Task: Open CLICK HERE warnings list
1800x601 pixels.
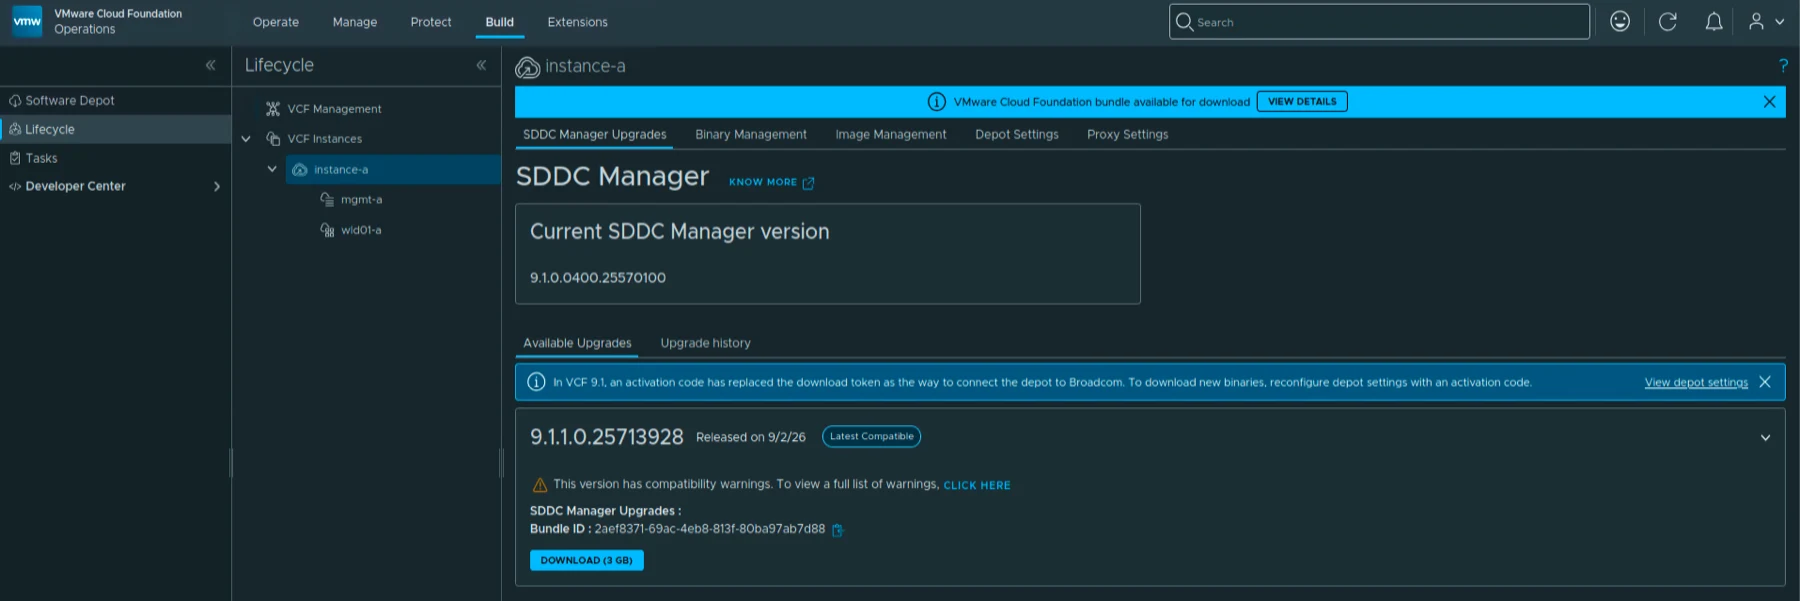Action: click(x=977, y=485)
